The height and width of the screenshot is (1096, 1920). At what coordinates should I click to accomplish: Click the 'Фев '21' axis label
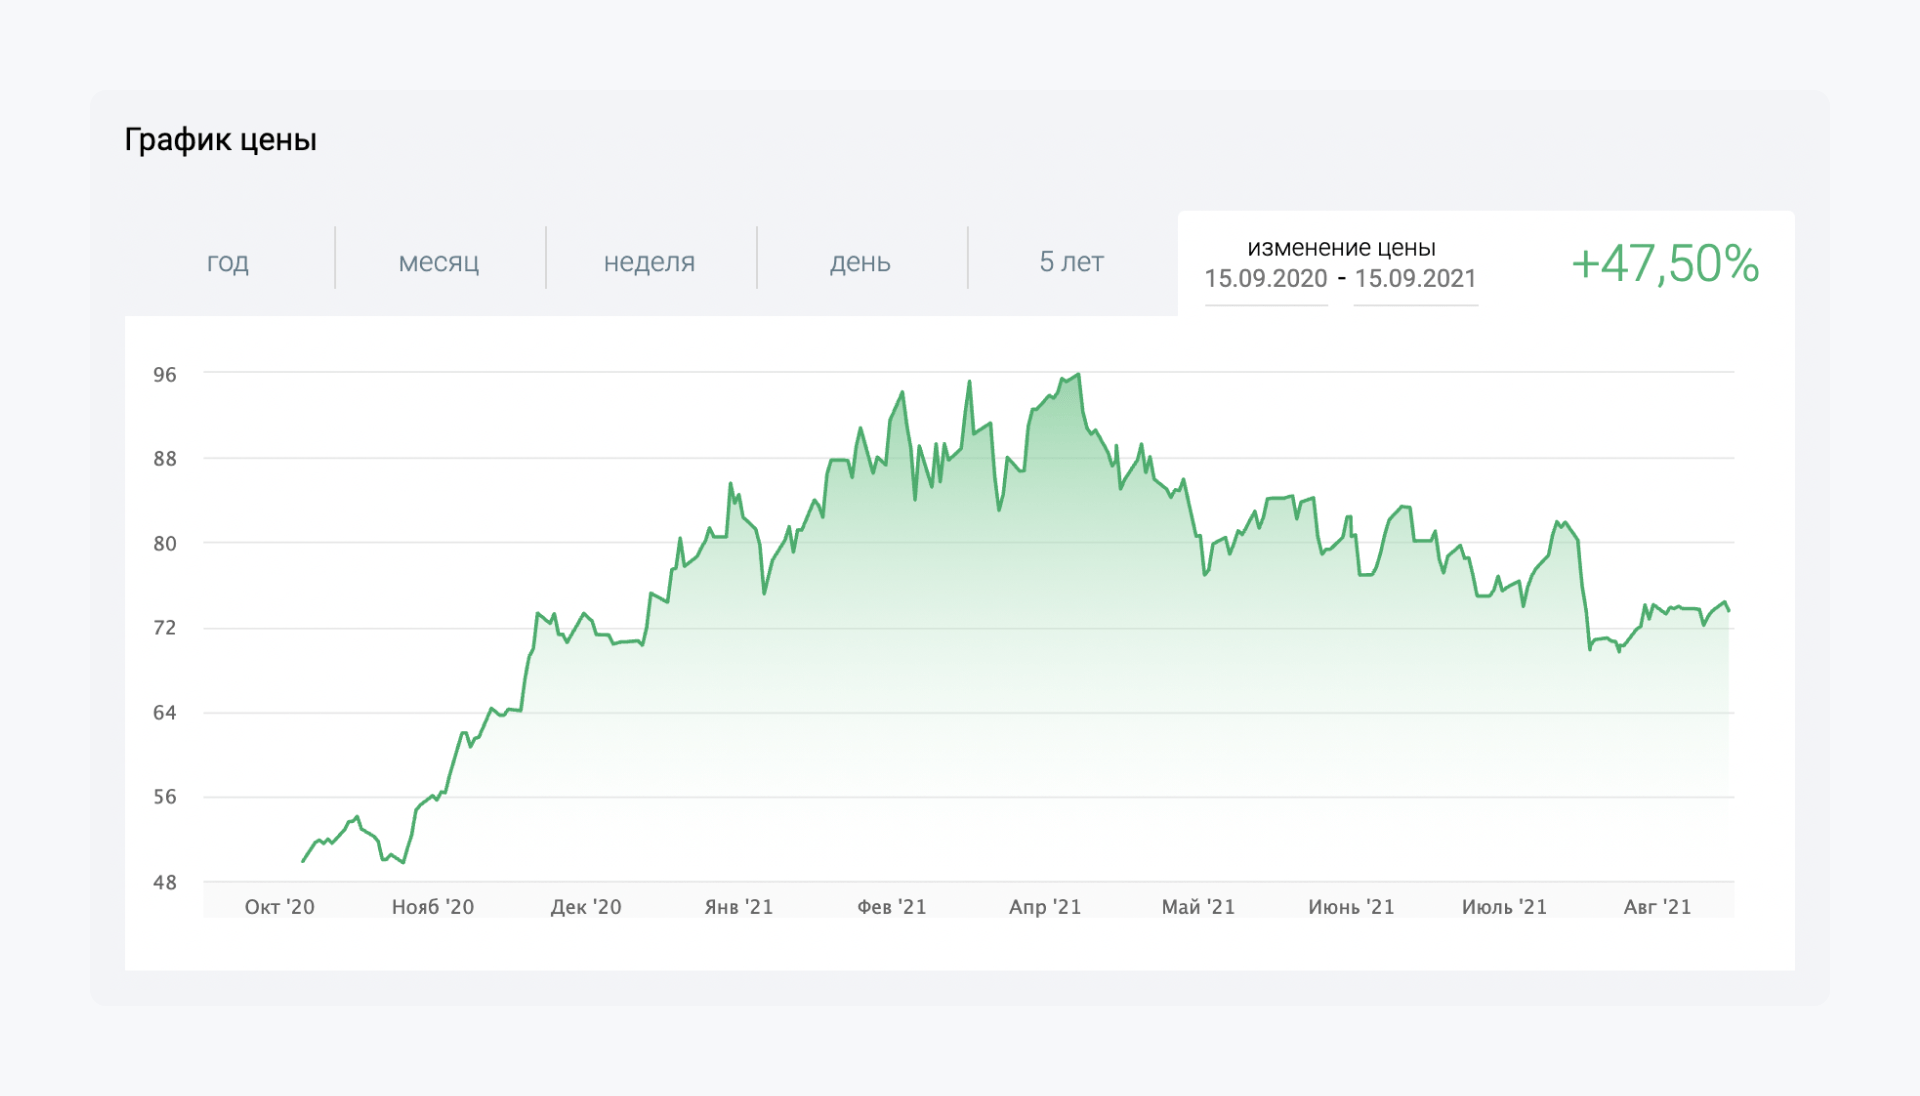pos(892,907)
